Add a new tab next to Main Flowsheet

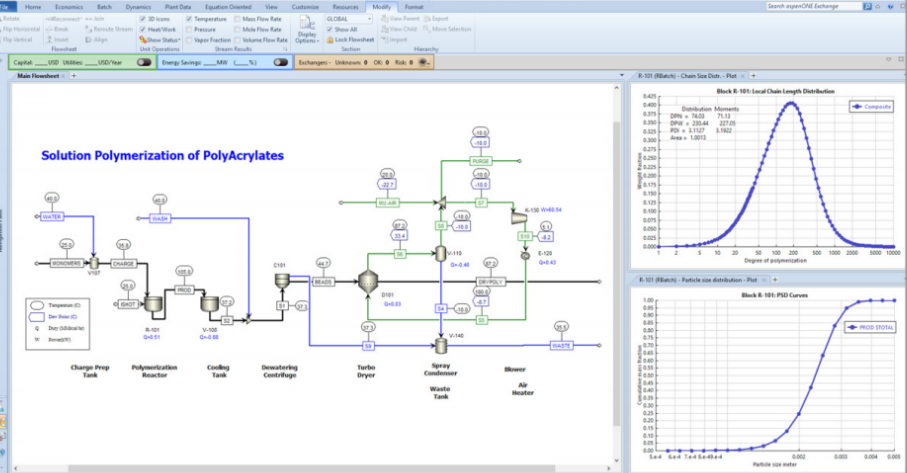click(74, 76)
